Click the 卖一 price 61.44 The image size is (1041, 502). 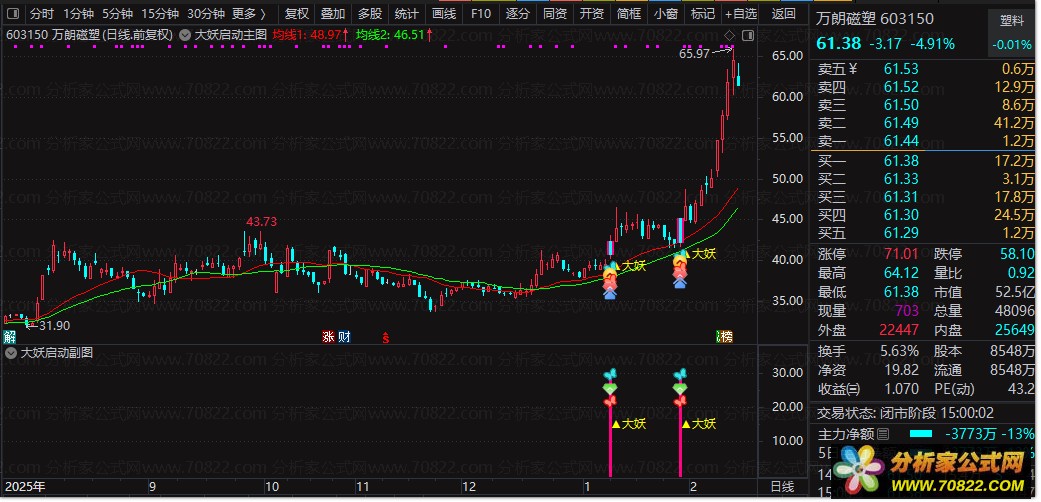click(902, 141)
